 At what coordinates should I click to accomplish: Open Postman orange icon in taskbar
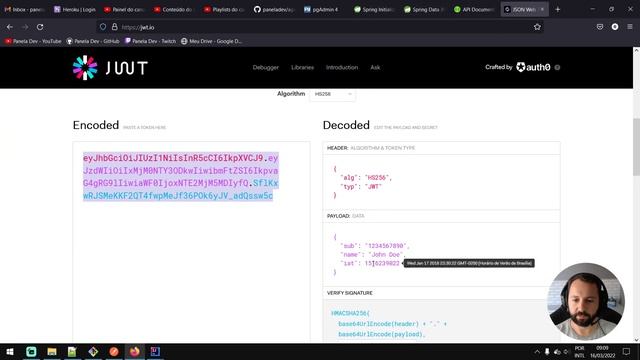114,351
